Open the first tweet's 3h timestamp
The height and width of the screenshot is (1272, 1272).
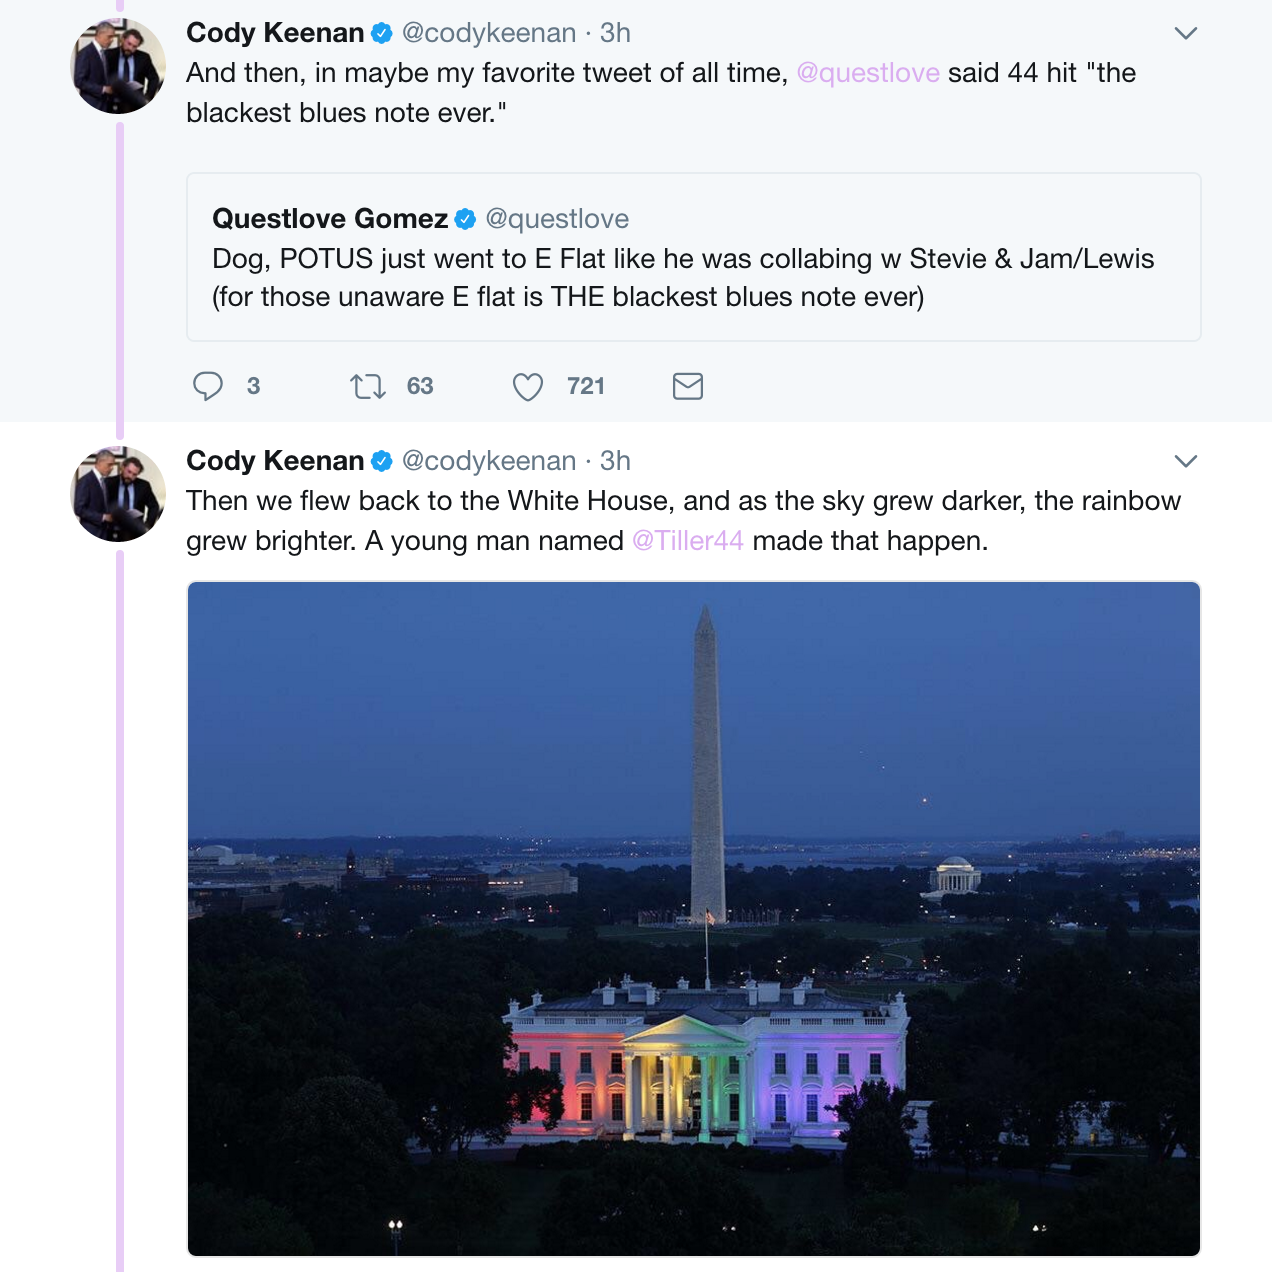point(615,33)
